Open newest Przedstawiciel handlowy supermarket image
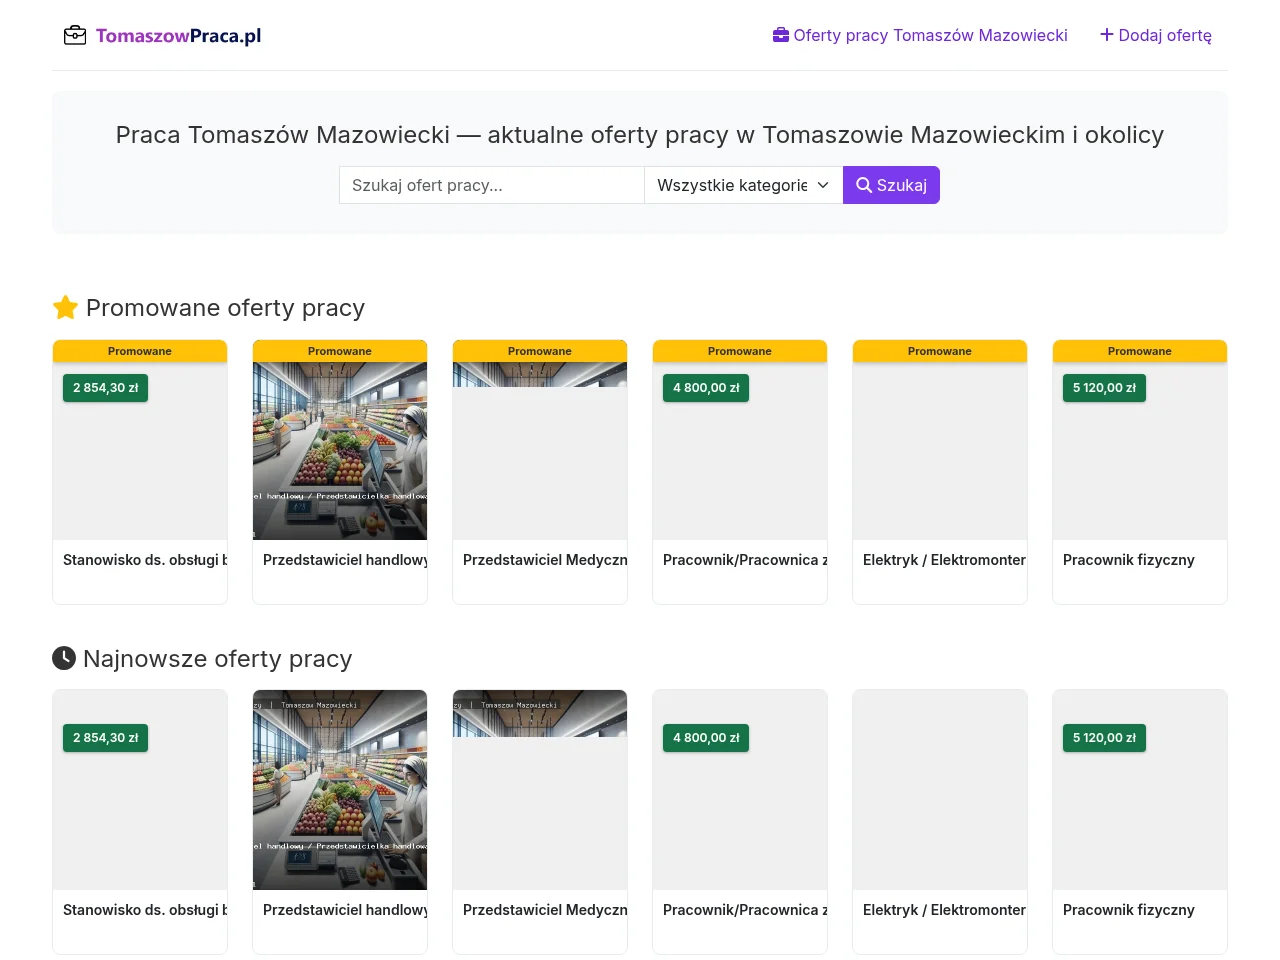Image resolution: width=1280 pixels, height=960 pixels. pos(340,790)
